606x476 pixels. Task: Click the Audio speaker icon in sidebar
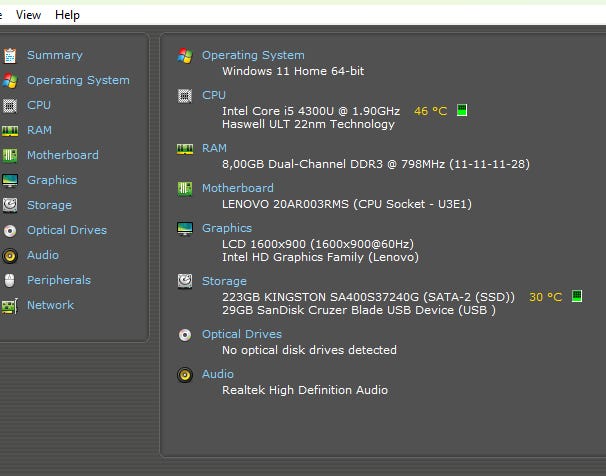pyautogui.click(x=10, y=255)
